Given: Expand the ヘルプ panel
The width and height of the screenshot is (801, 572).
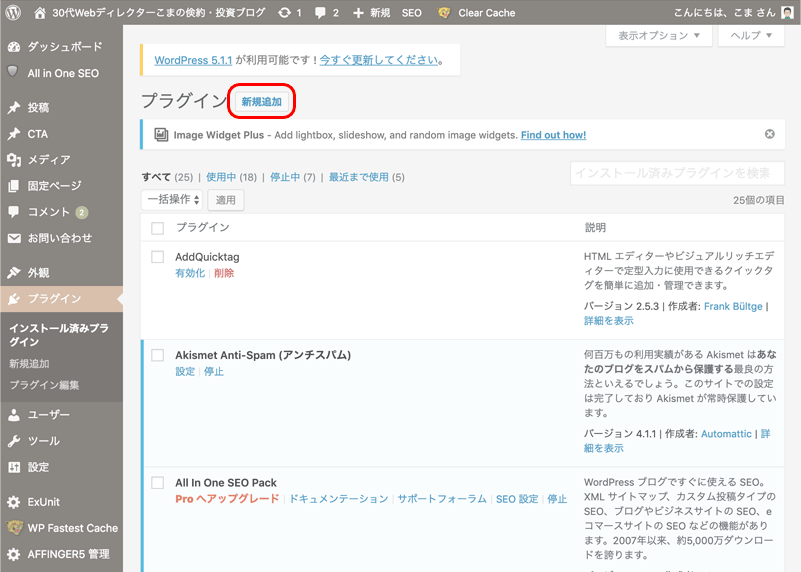Looking at the screenshot, I should pos(751,35).
